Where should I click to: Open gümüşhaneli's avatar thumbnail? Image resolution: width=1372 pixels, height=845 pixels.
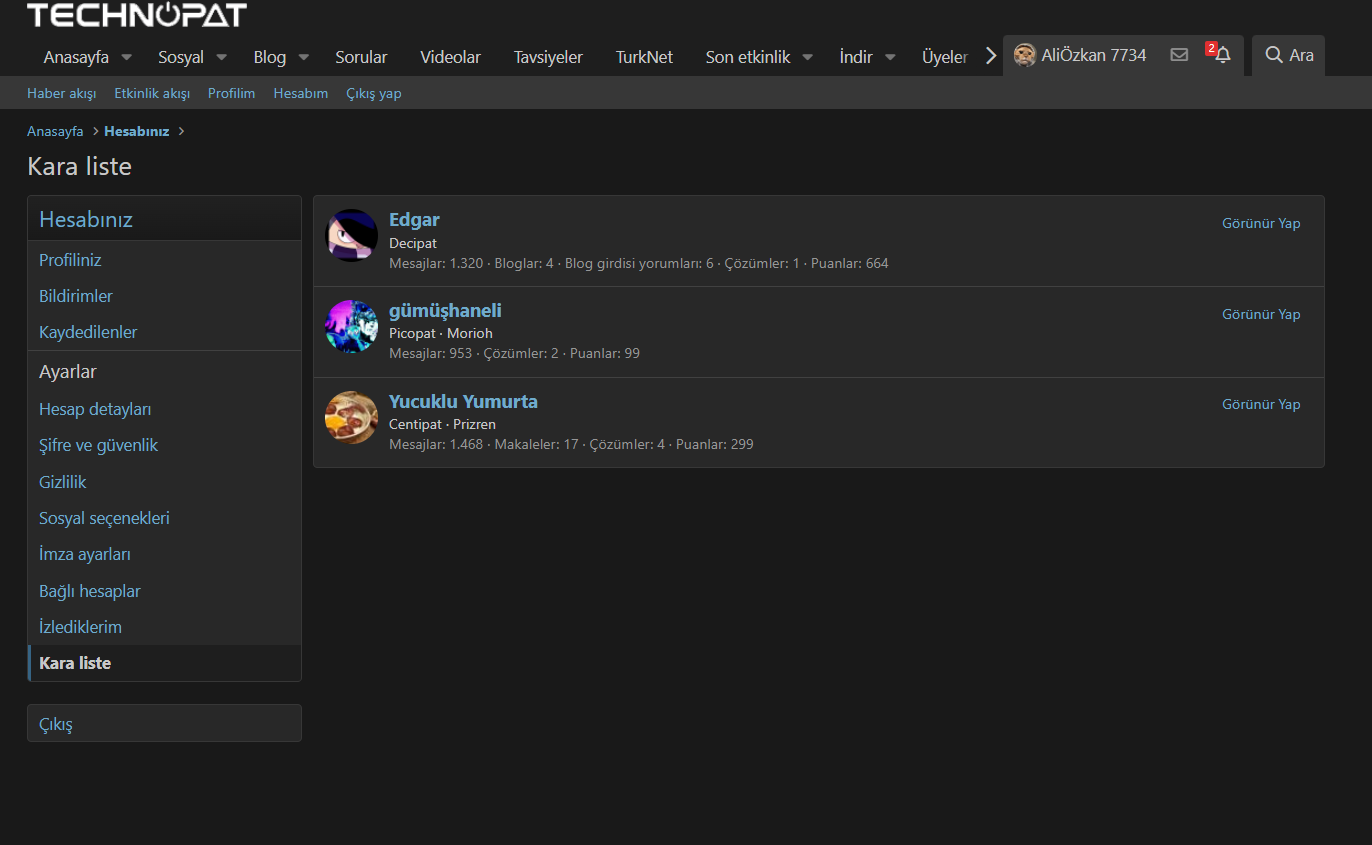[351, 326]
